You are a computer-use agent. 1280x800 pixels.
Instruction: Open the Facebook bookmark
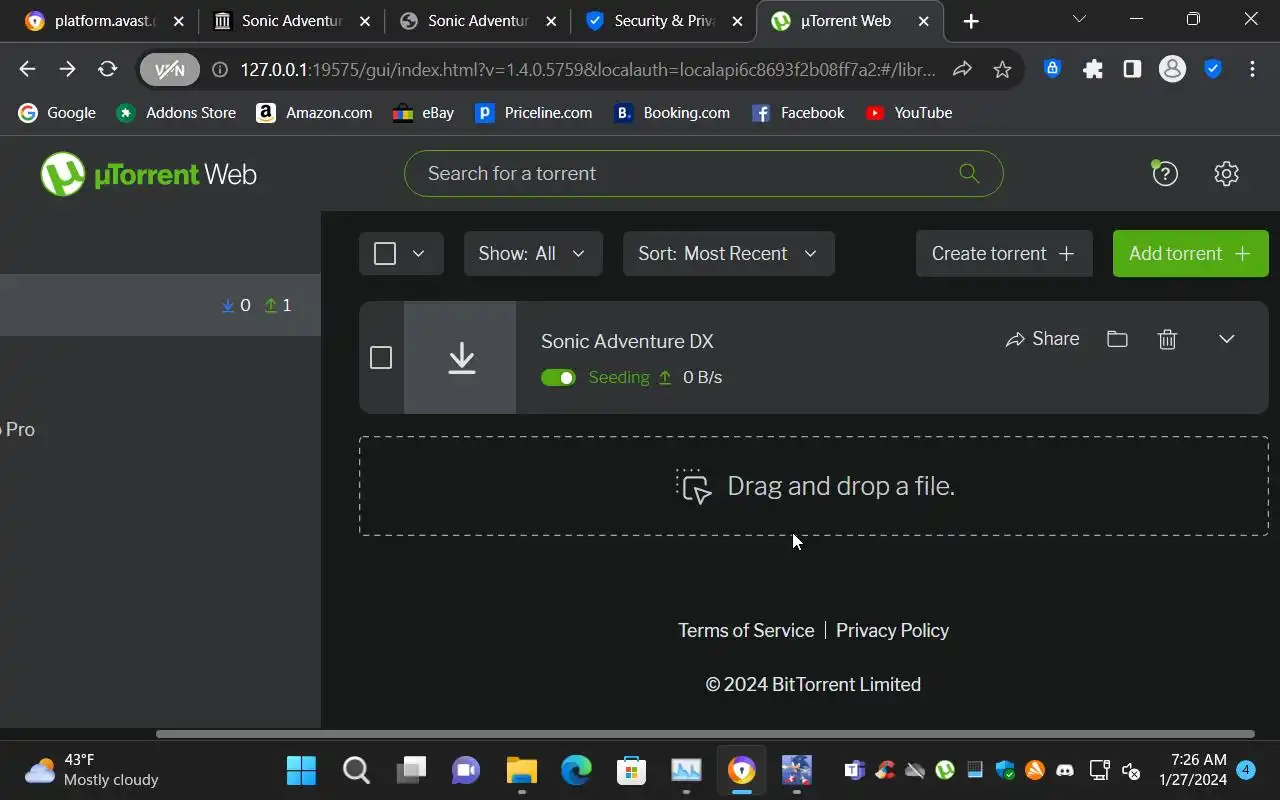point(798,113)
